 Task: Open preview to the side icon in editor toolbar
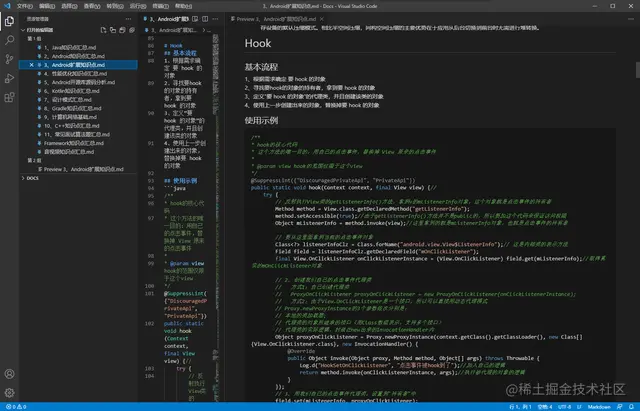pos(195,19)
